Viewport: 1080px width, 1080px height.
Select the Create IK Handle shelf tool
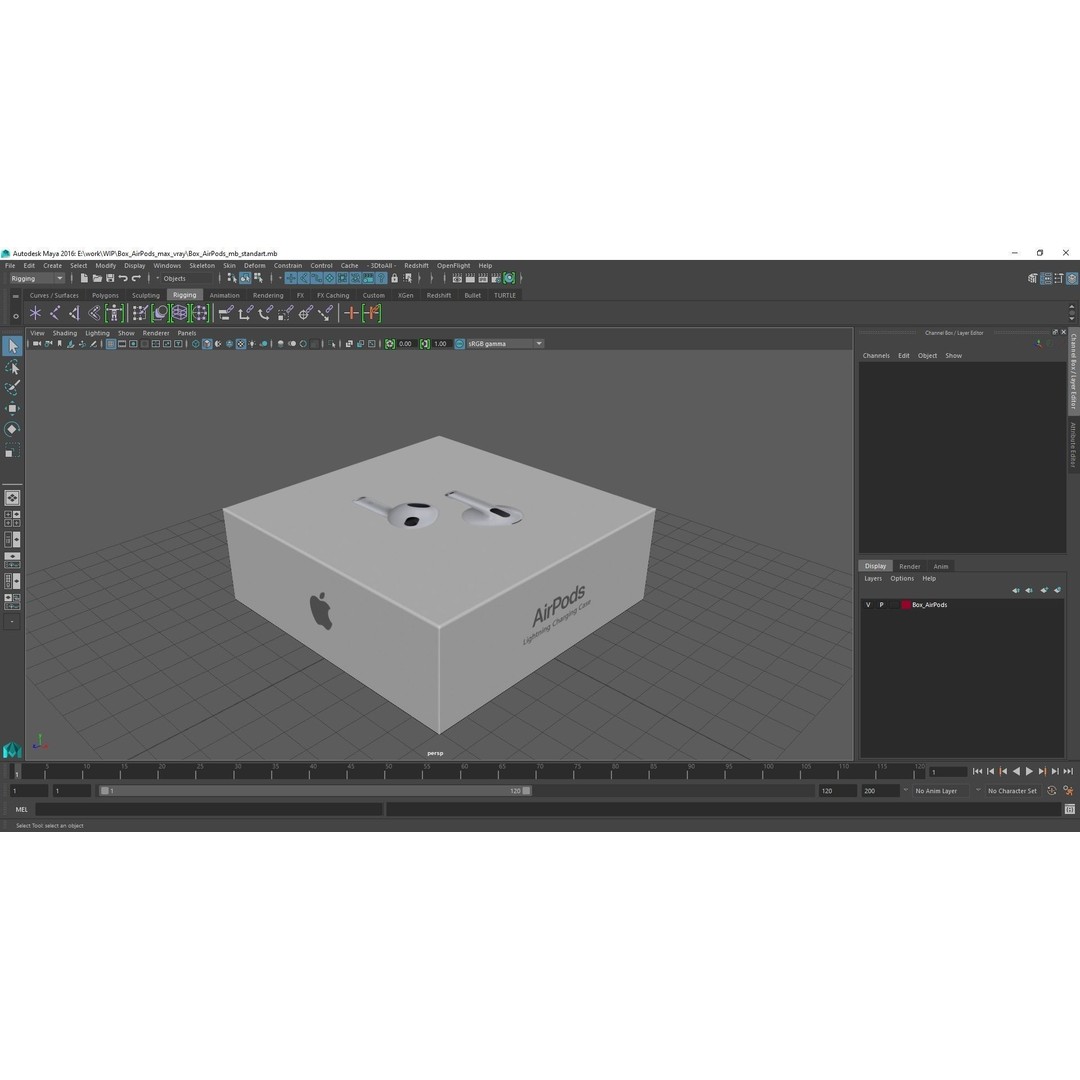74,313
